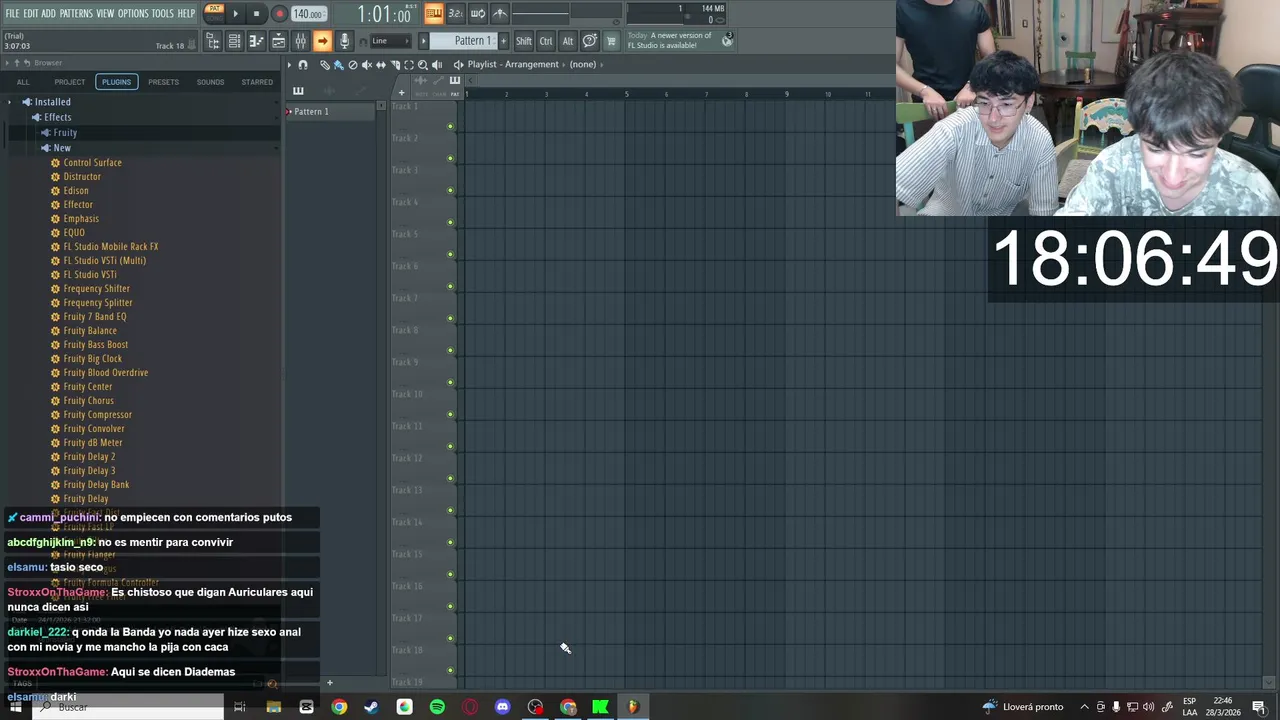Screen dimensions: 1280x720
Task: Choose the Select tool in Playlist
Action: click(x=409, y=65)
